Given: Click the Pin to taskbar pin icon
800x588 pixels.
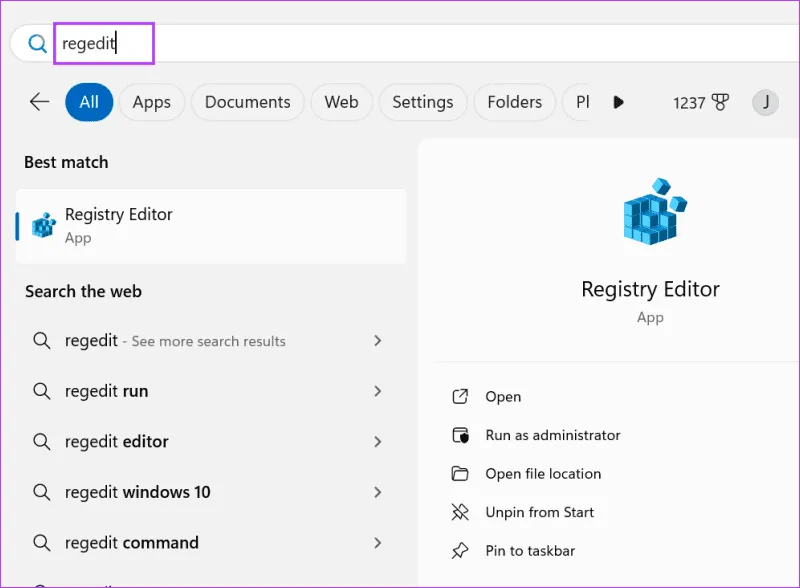Looking at the screenshot, I should 460,550.
